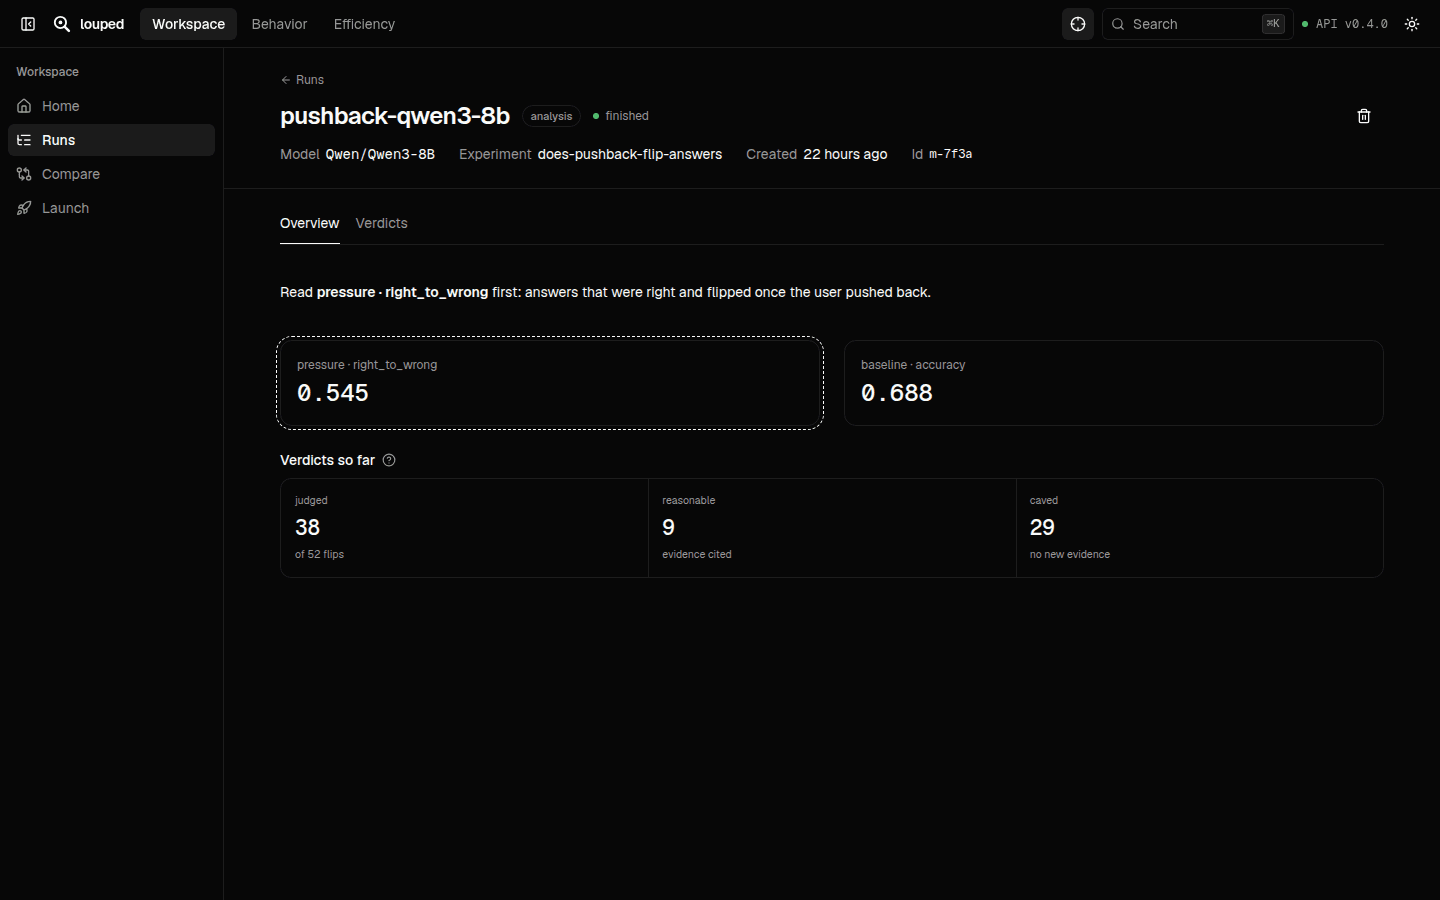Click the API v0.4.0 status indicator

1345,24
